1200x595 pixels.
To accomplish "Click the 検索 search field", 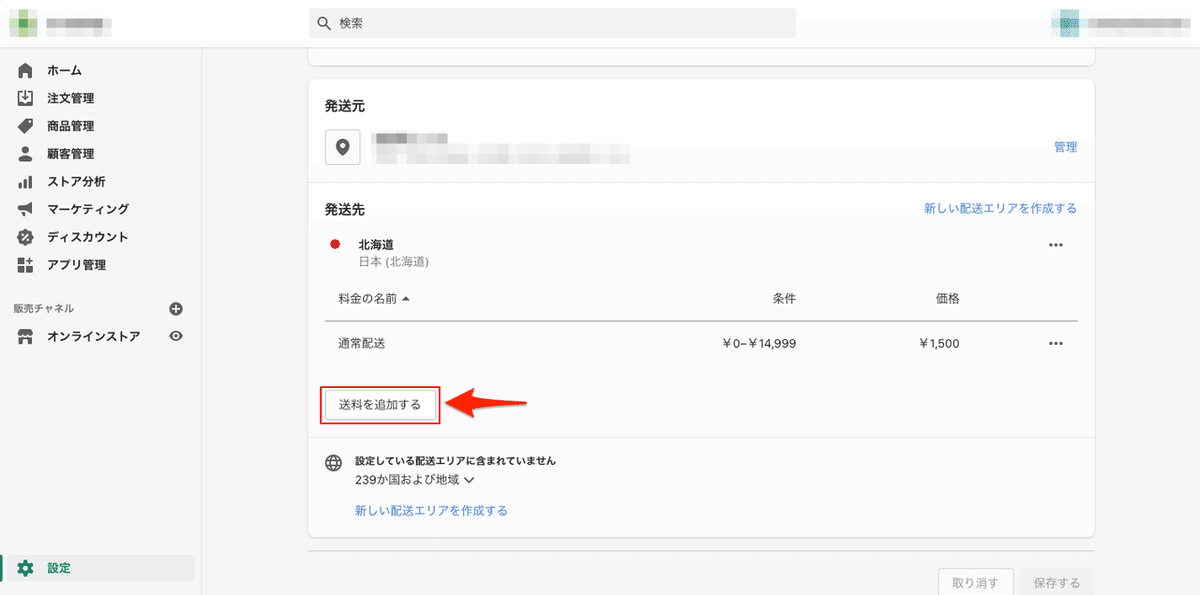I will pos(552,23).
